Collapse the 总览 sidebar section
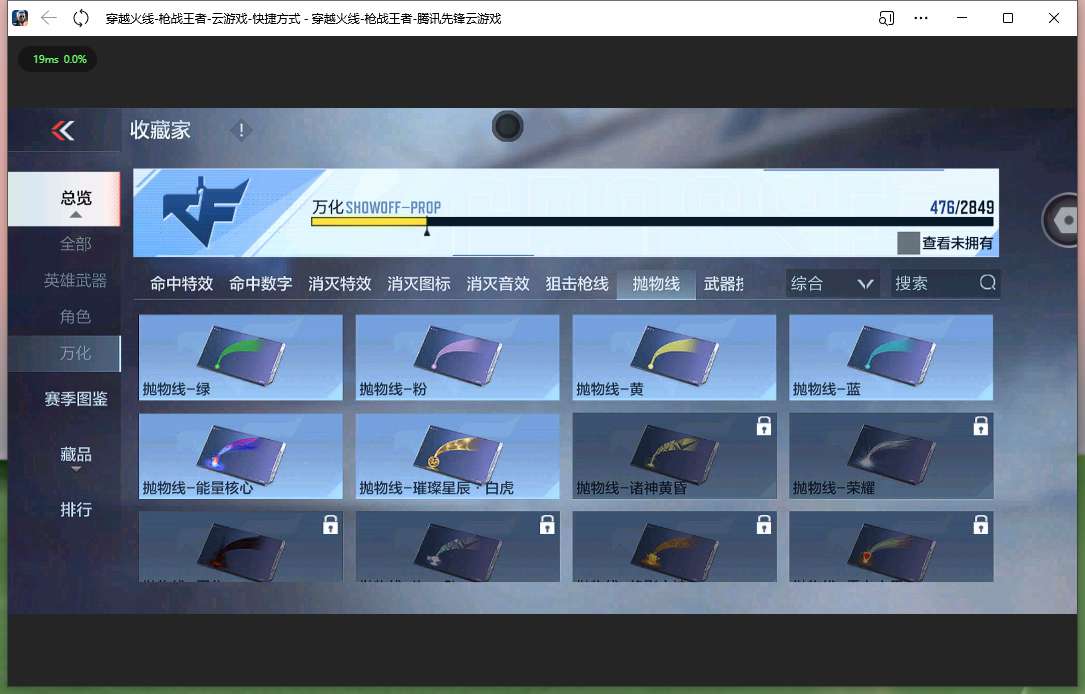Viewport: 1085px width, 694px height. (x=64, y=199)
